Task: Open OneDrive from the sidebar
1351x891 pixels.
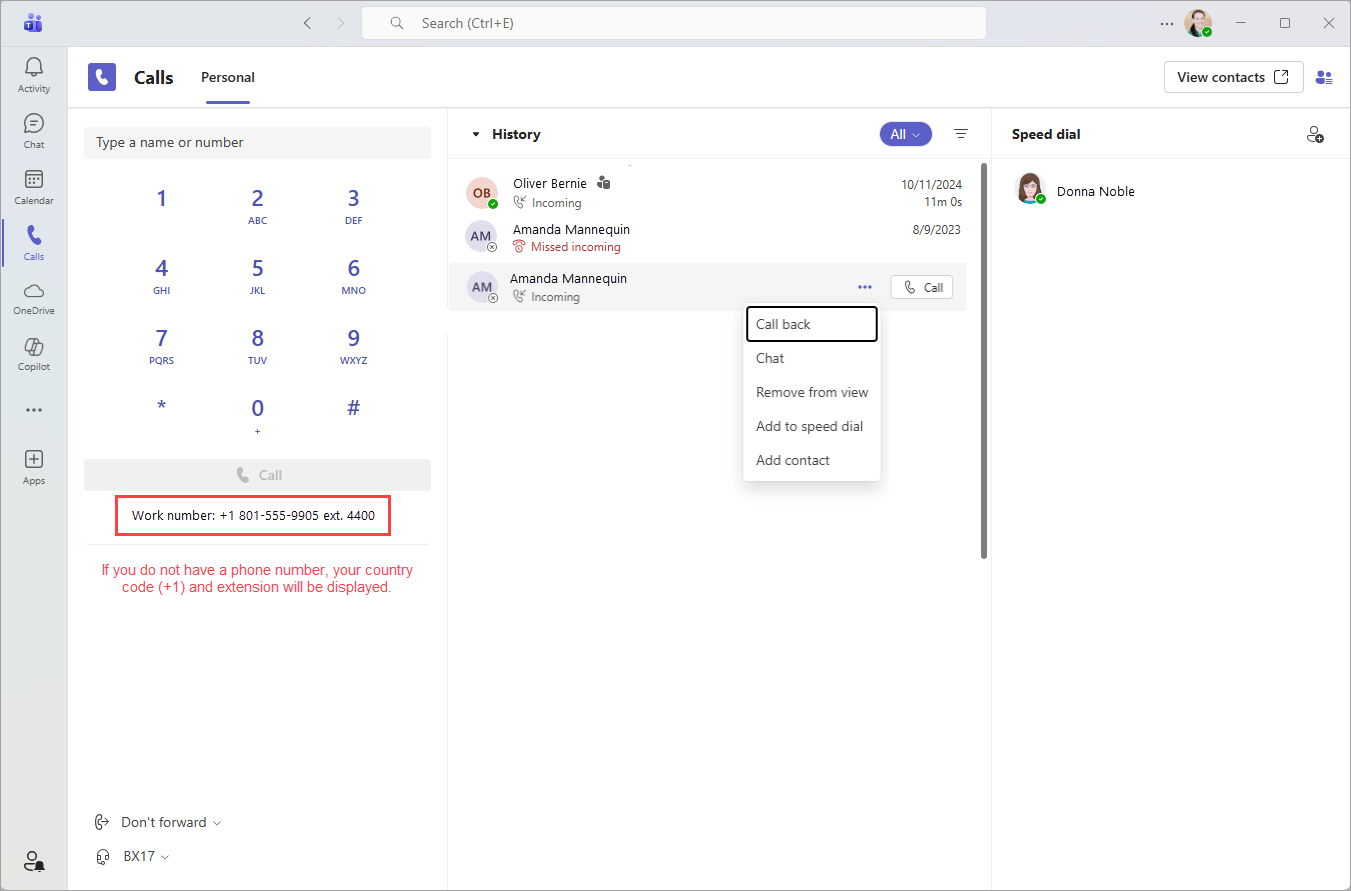Action: point(33,295)
